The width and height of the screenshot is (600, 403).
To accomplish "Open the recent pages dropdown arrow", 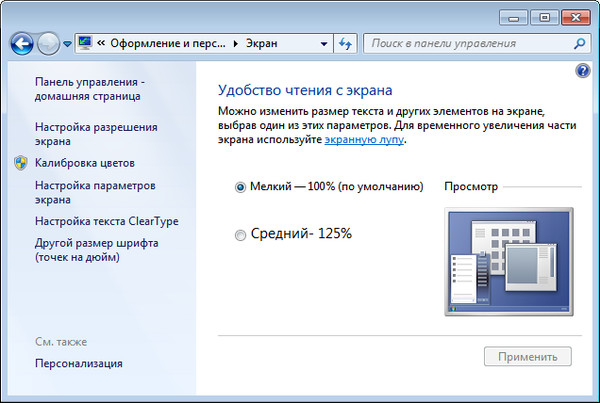I will coord(67,44).
